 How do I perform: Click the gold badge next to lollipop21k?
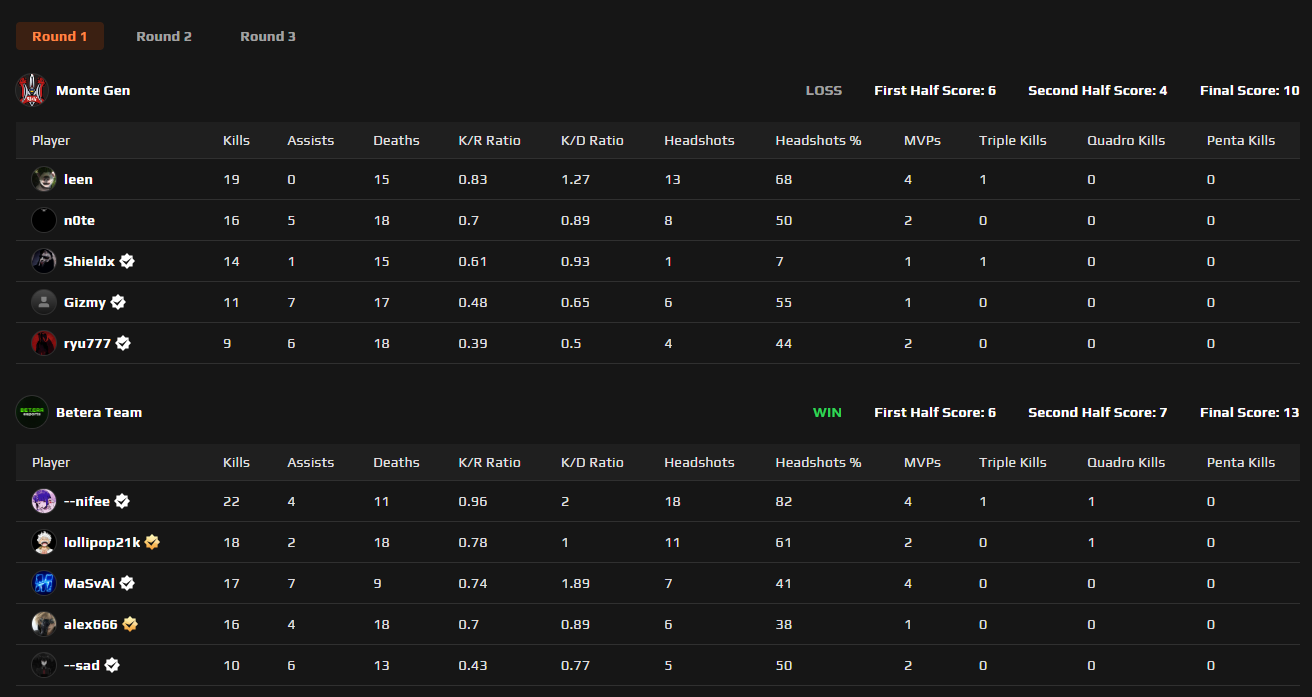(x=152, y=542)
